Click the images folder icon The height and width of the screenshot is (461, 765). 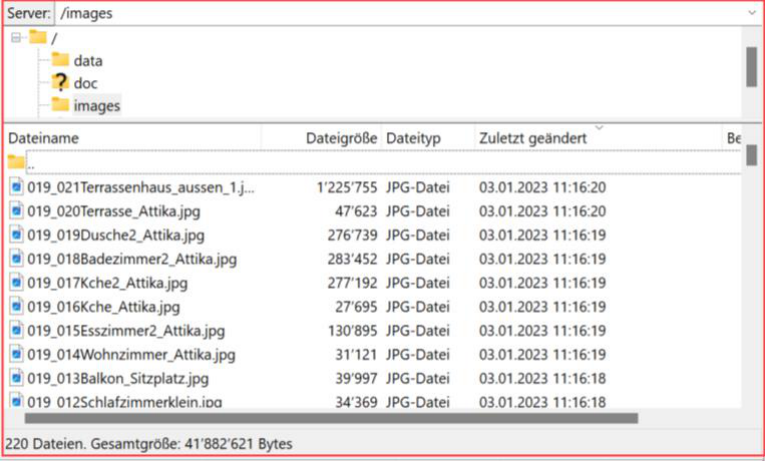click(60, 104)
